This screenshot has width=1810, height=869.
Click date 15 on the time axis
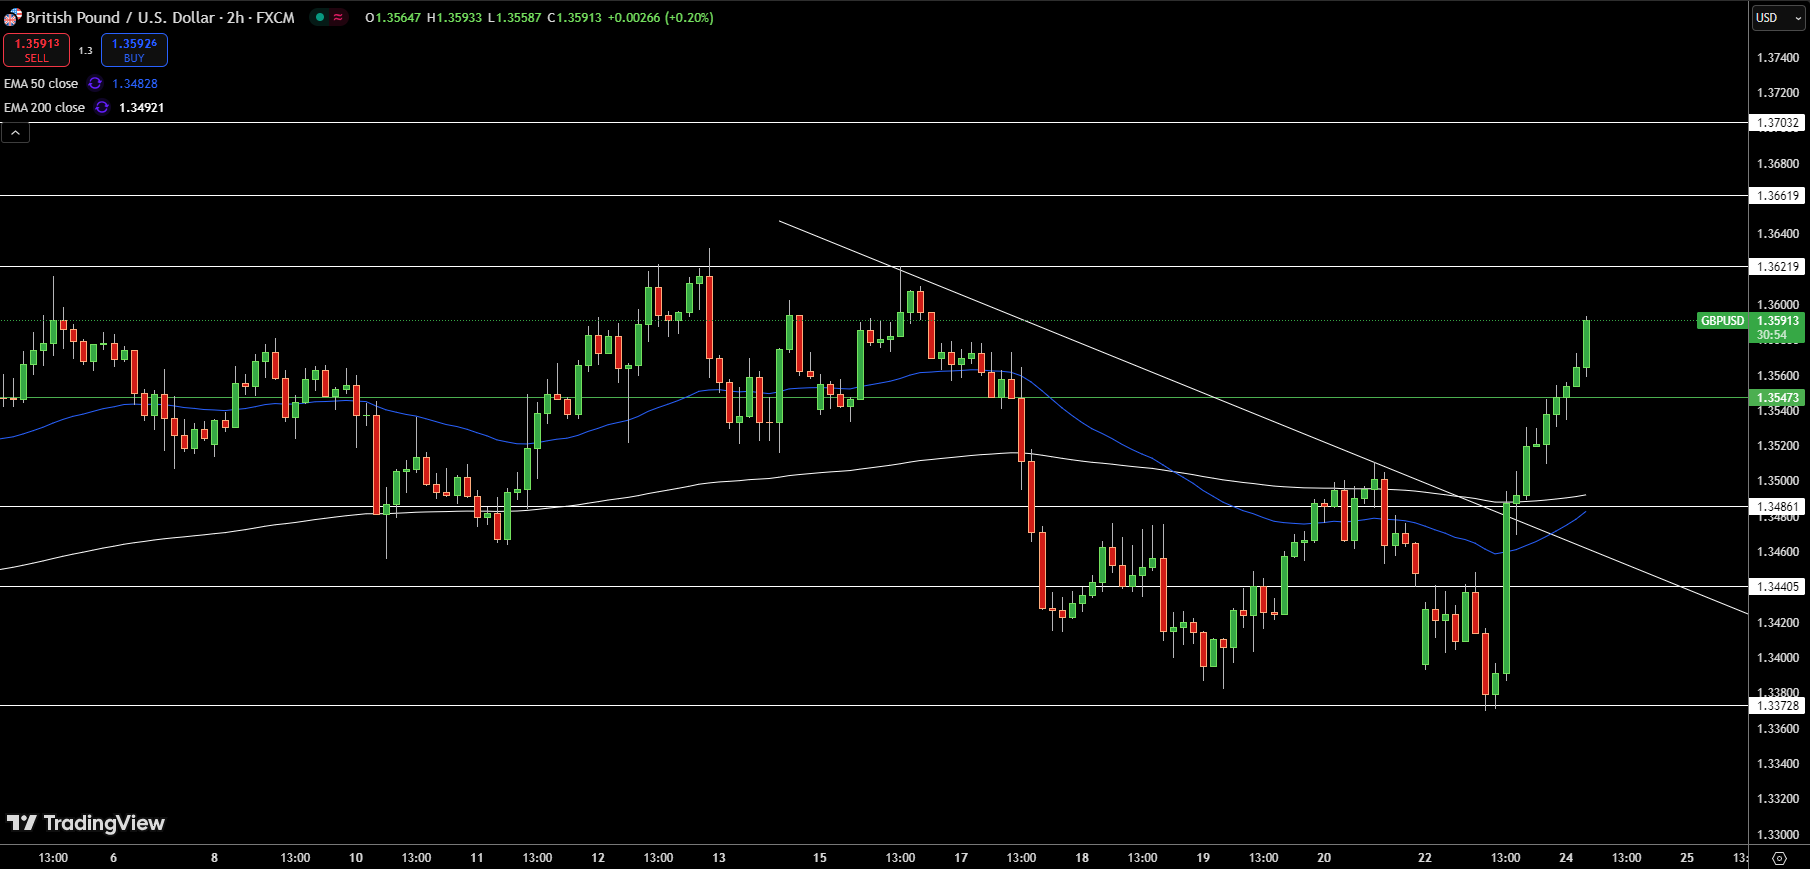click(820, 858)
